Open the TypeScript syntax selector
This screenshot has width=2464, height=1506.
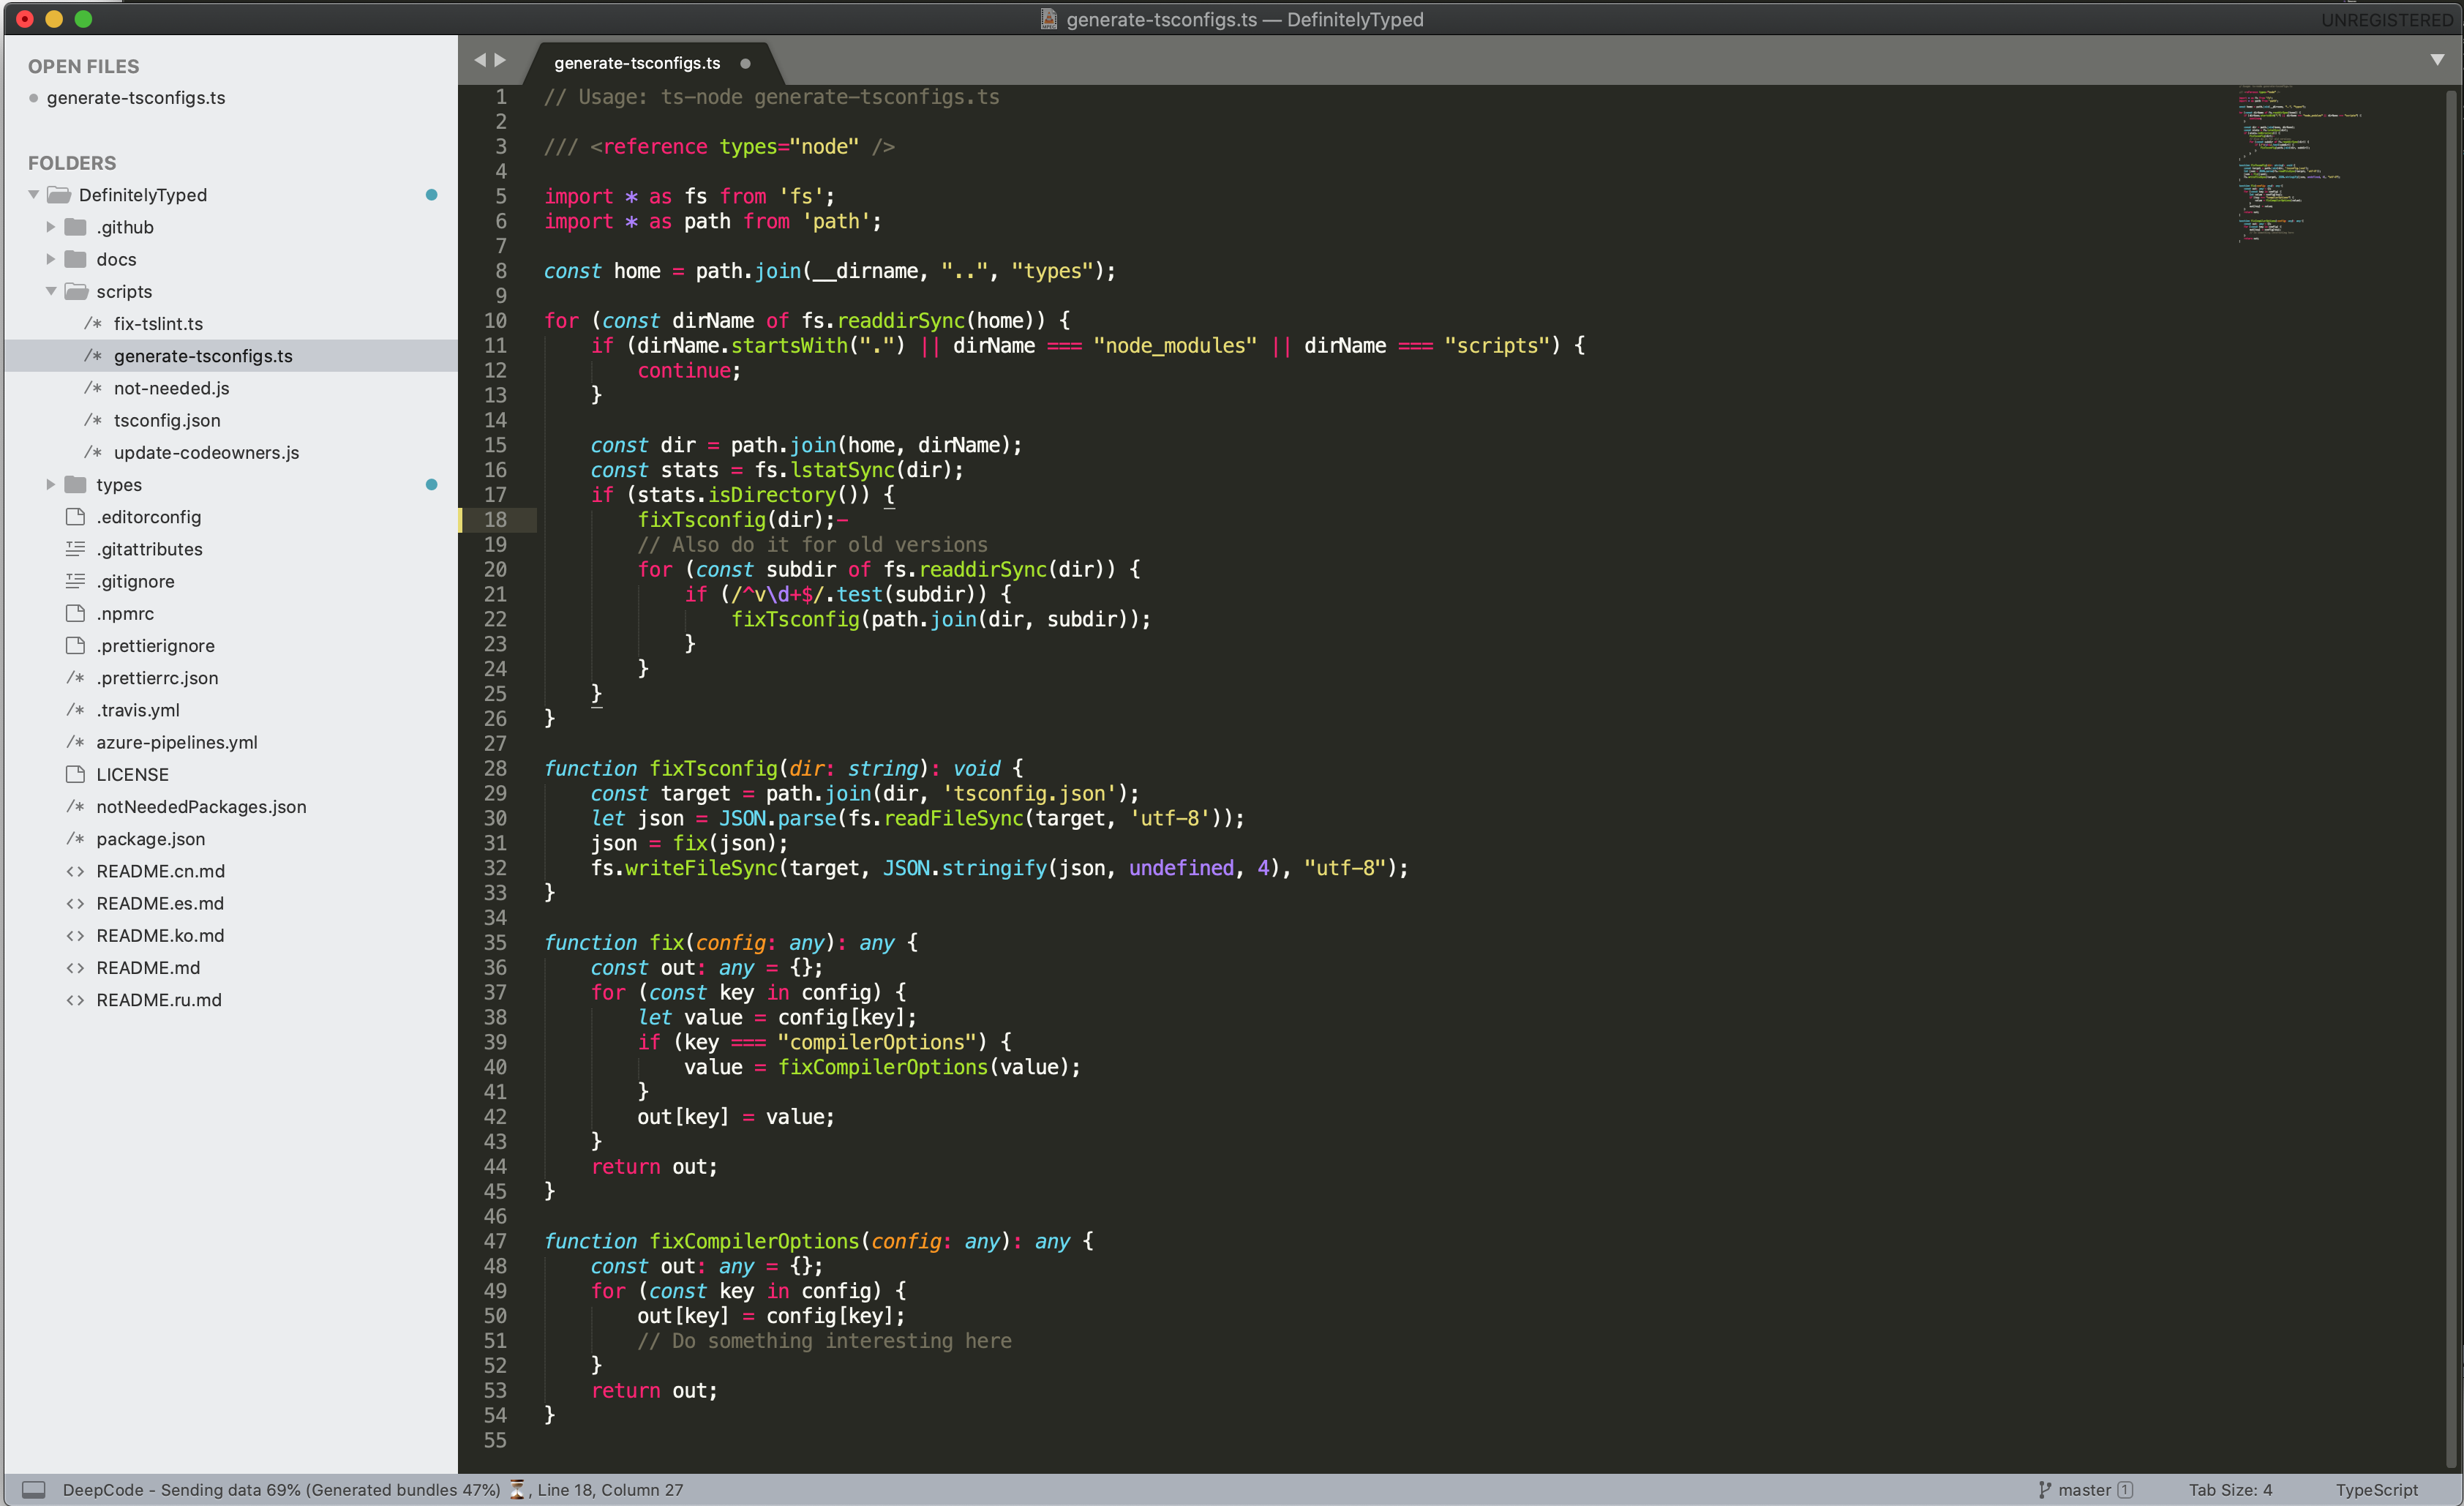[2376, 1489]
